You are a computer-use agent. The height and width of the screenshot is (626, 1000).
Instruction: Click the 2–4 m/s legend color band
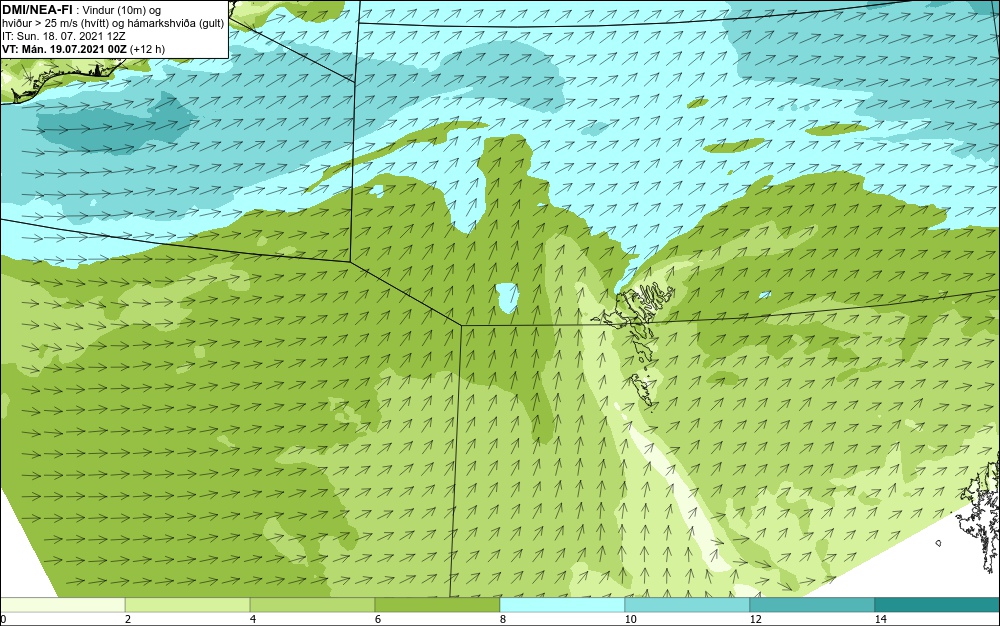click(188, 605)
